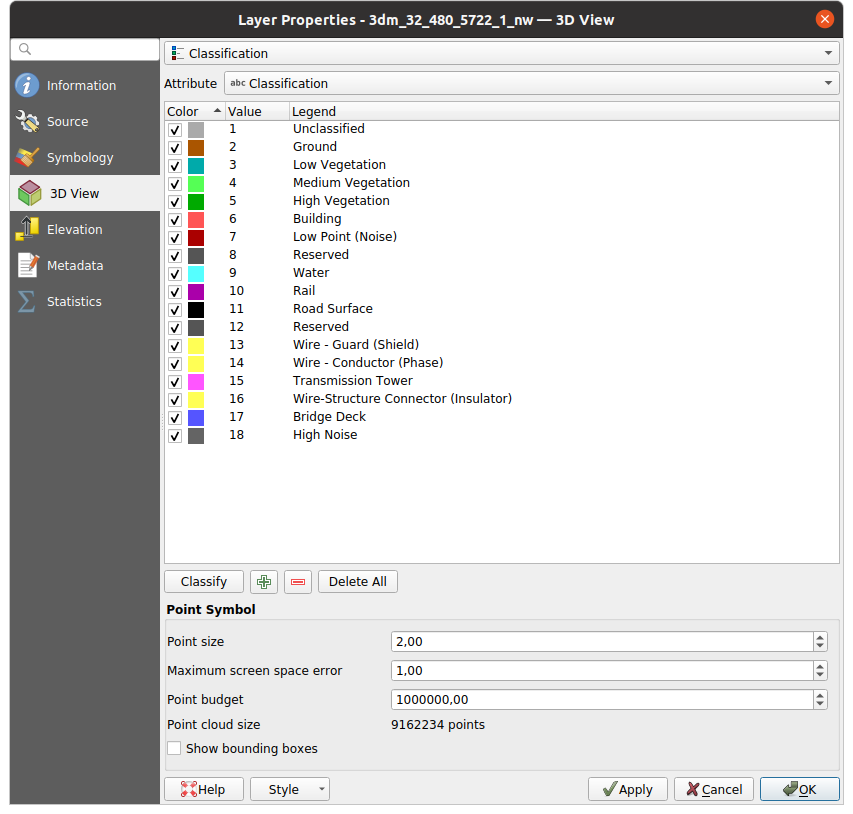Click the High Vegetation green color swatch
Image resolution: width=853 pixels, height=814 pixels.
tap(196, 201)
